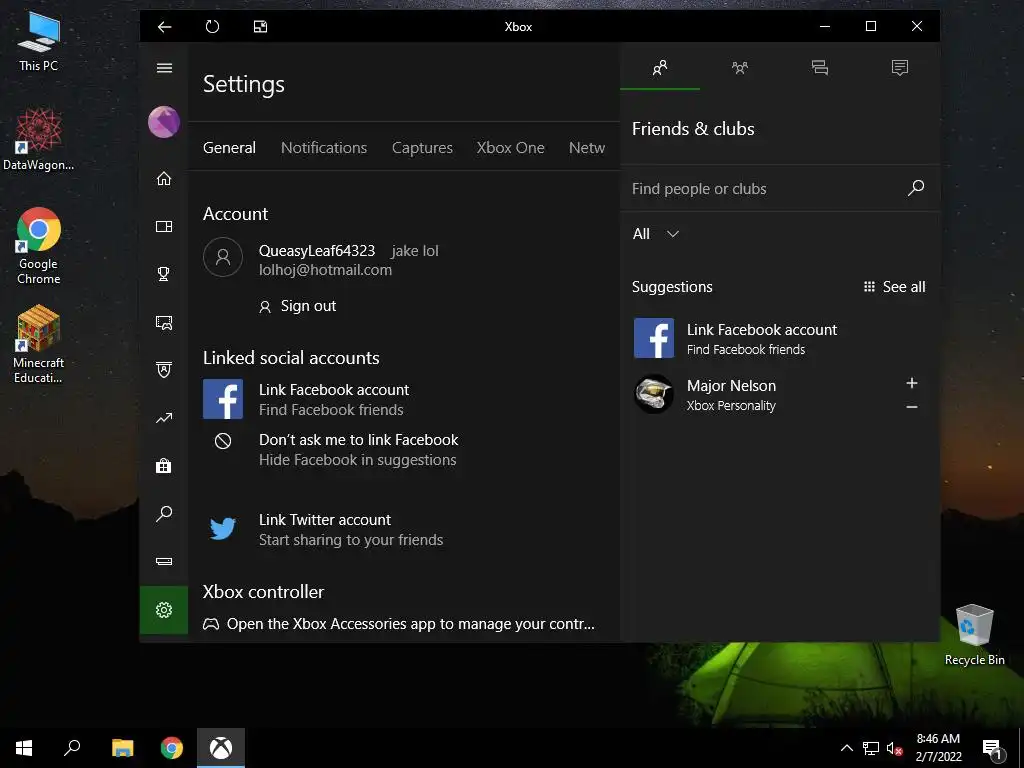Select the This PC desktop icon
The image size is (1024, 768).
pyautogui.click(x=39, y=40)
